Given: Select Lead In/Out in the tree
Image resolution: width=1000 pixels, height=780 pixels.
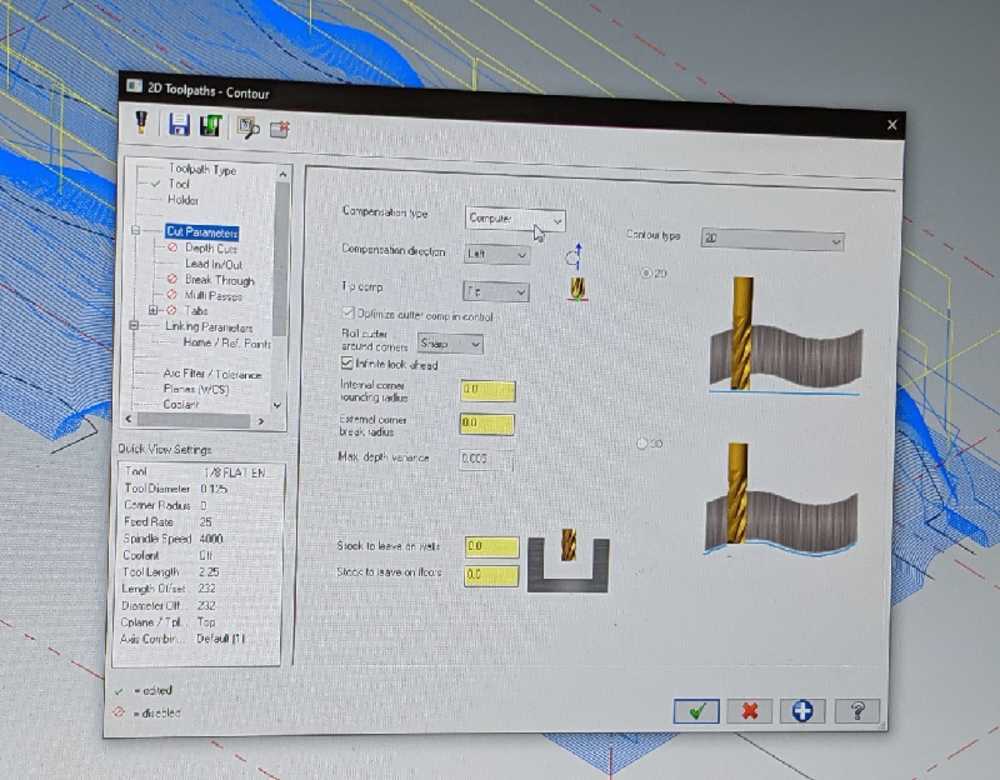Looking at the screenshot, I should pyautogui.click(x=213, y=264).
